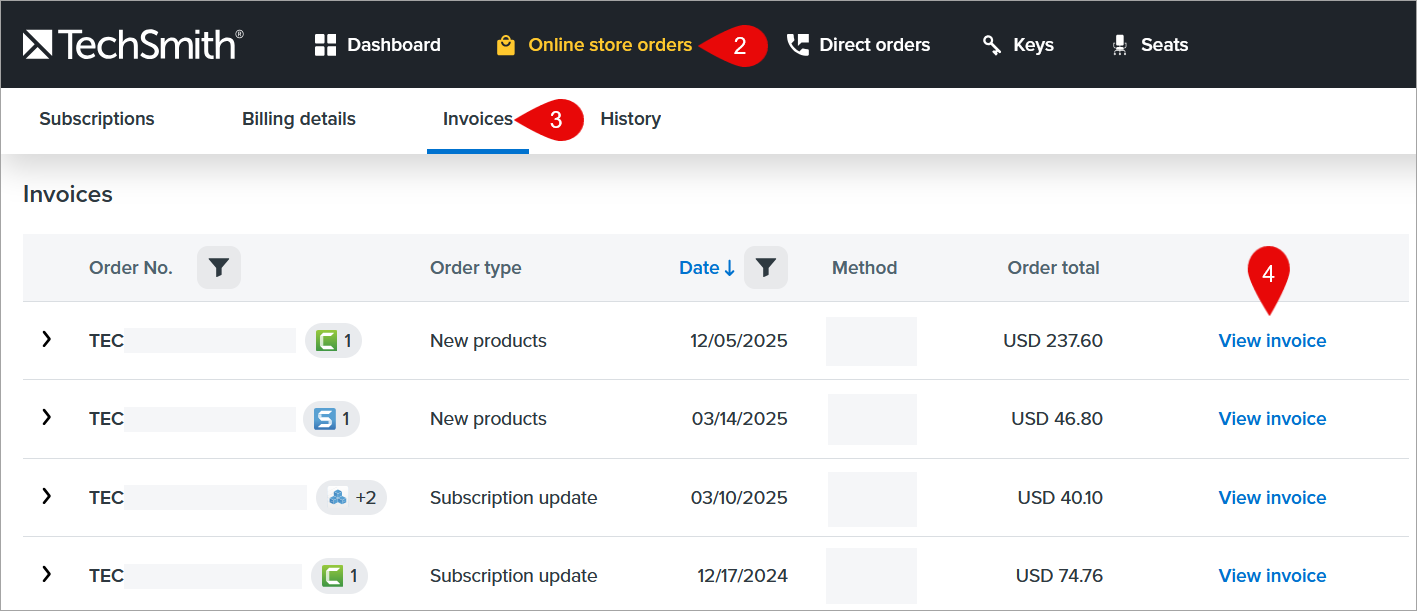The width and height of the screenshot is (1417, 611).
Task: Open the Keys section
Action: tap(1018, 45)
